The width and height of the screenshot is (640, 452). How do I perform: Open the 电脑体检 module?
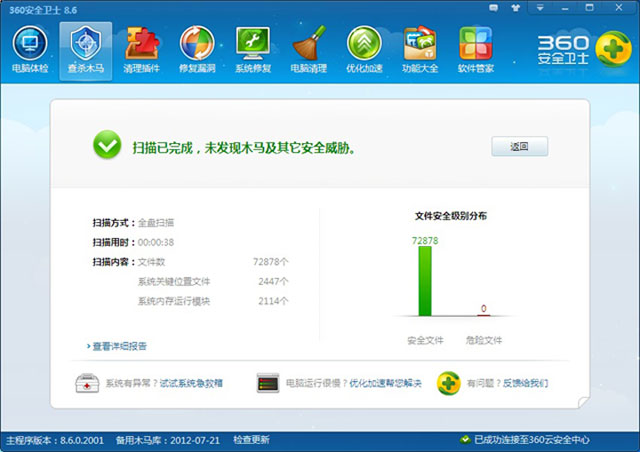(30, 49)
